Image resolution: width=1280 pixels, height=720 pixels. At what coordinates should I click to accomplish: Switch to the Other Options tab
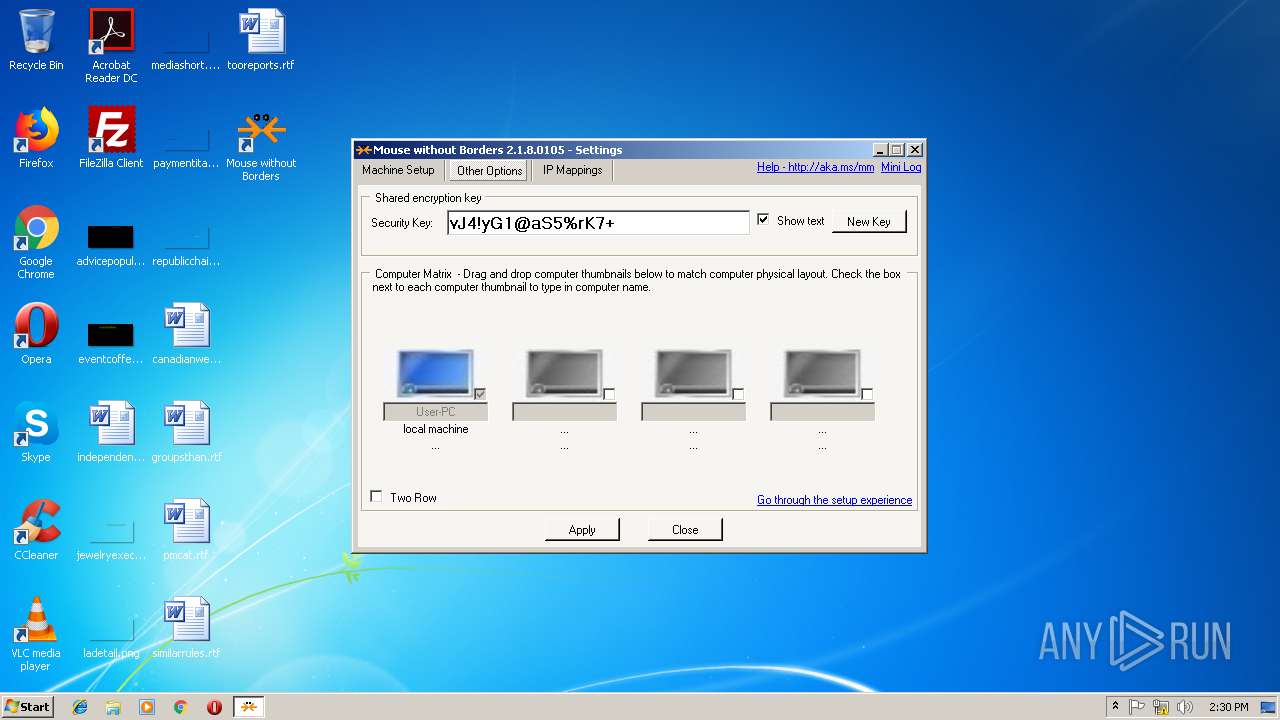[490, 171]
